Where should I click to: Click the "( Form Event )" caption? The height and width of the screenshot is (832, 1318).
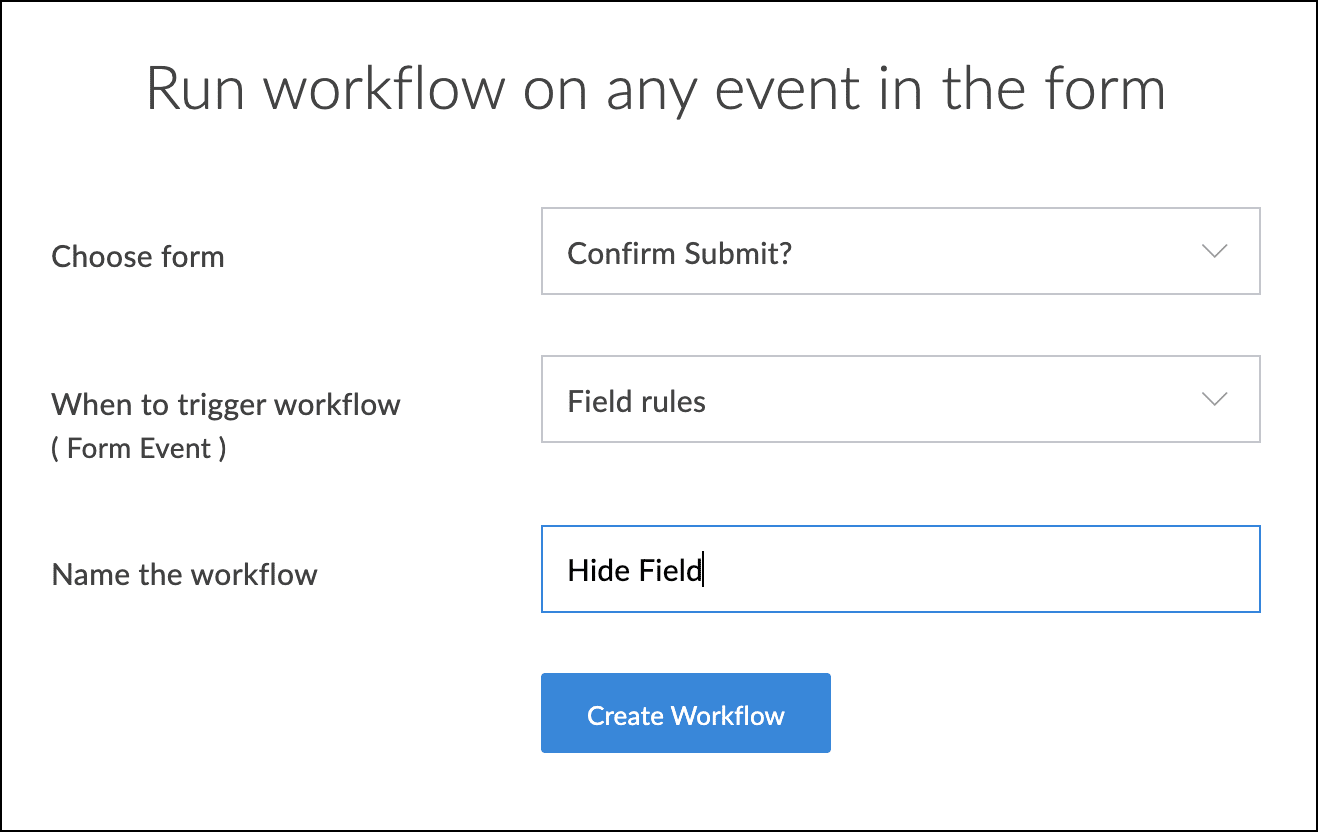pyautogui.click(x=139, y=448)
